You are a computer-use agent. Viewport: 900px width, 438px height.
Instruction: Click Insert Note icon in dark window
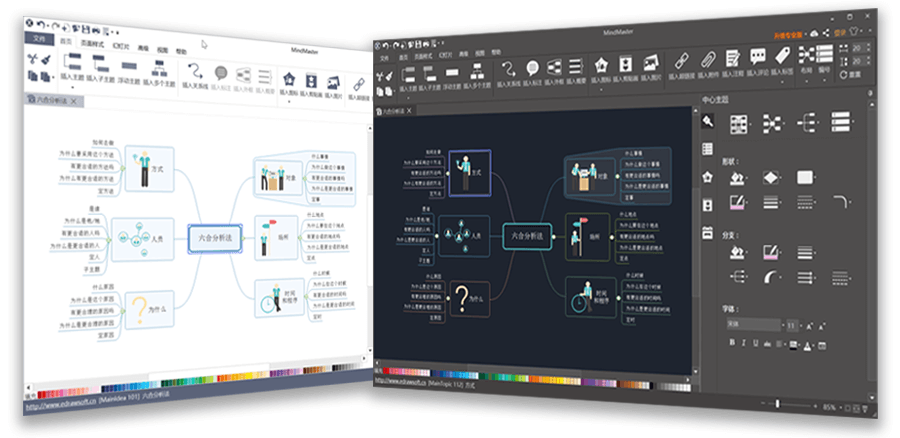click(x=732, y=57)
